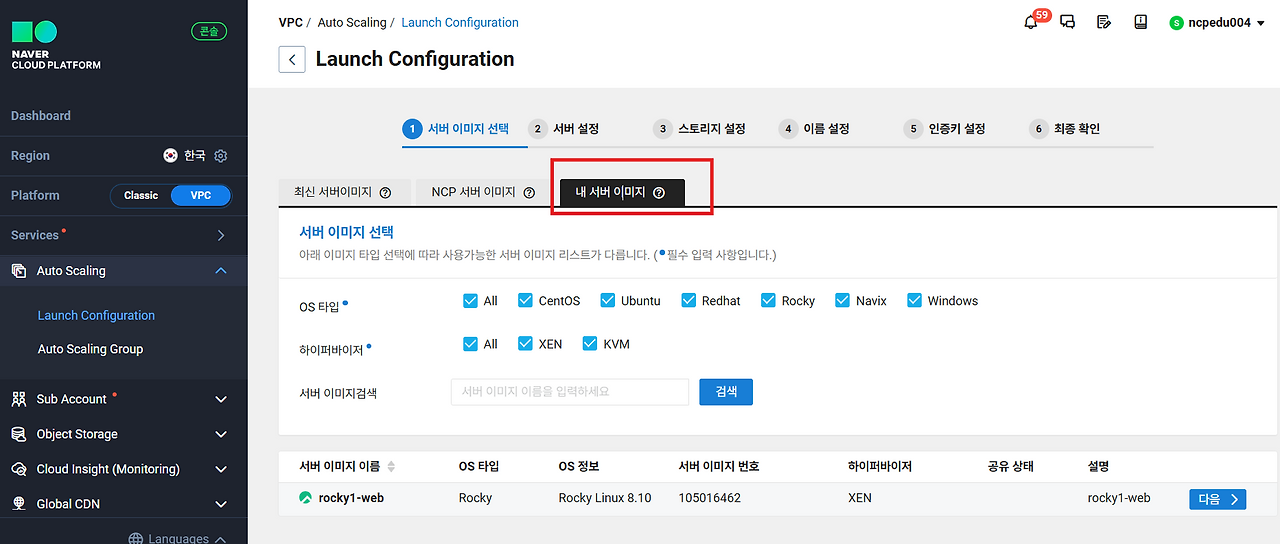Select the 내 서버 이미지 tab

tap(622, 193)
